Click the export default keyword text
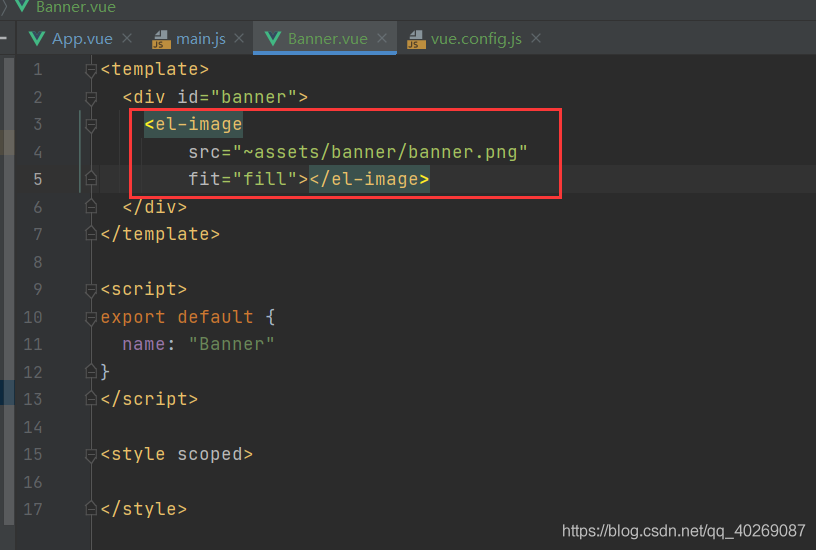 177,317
